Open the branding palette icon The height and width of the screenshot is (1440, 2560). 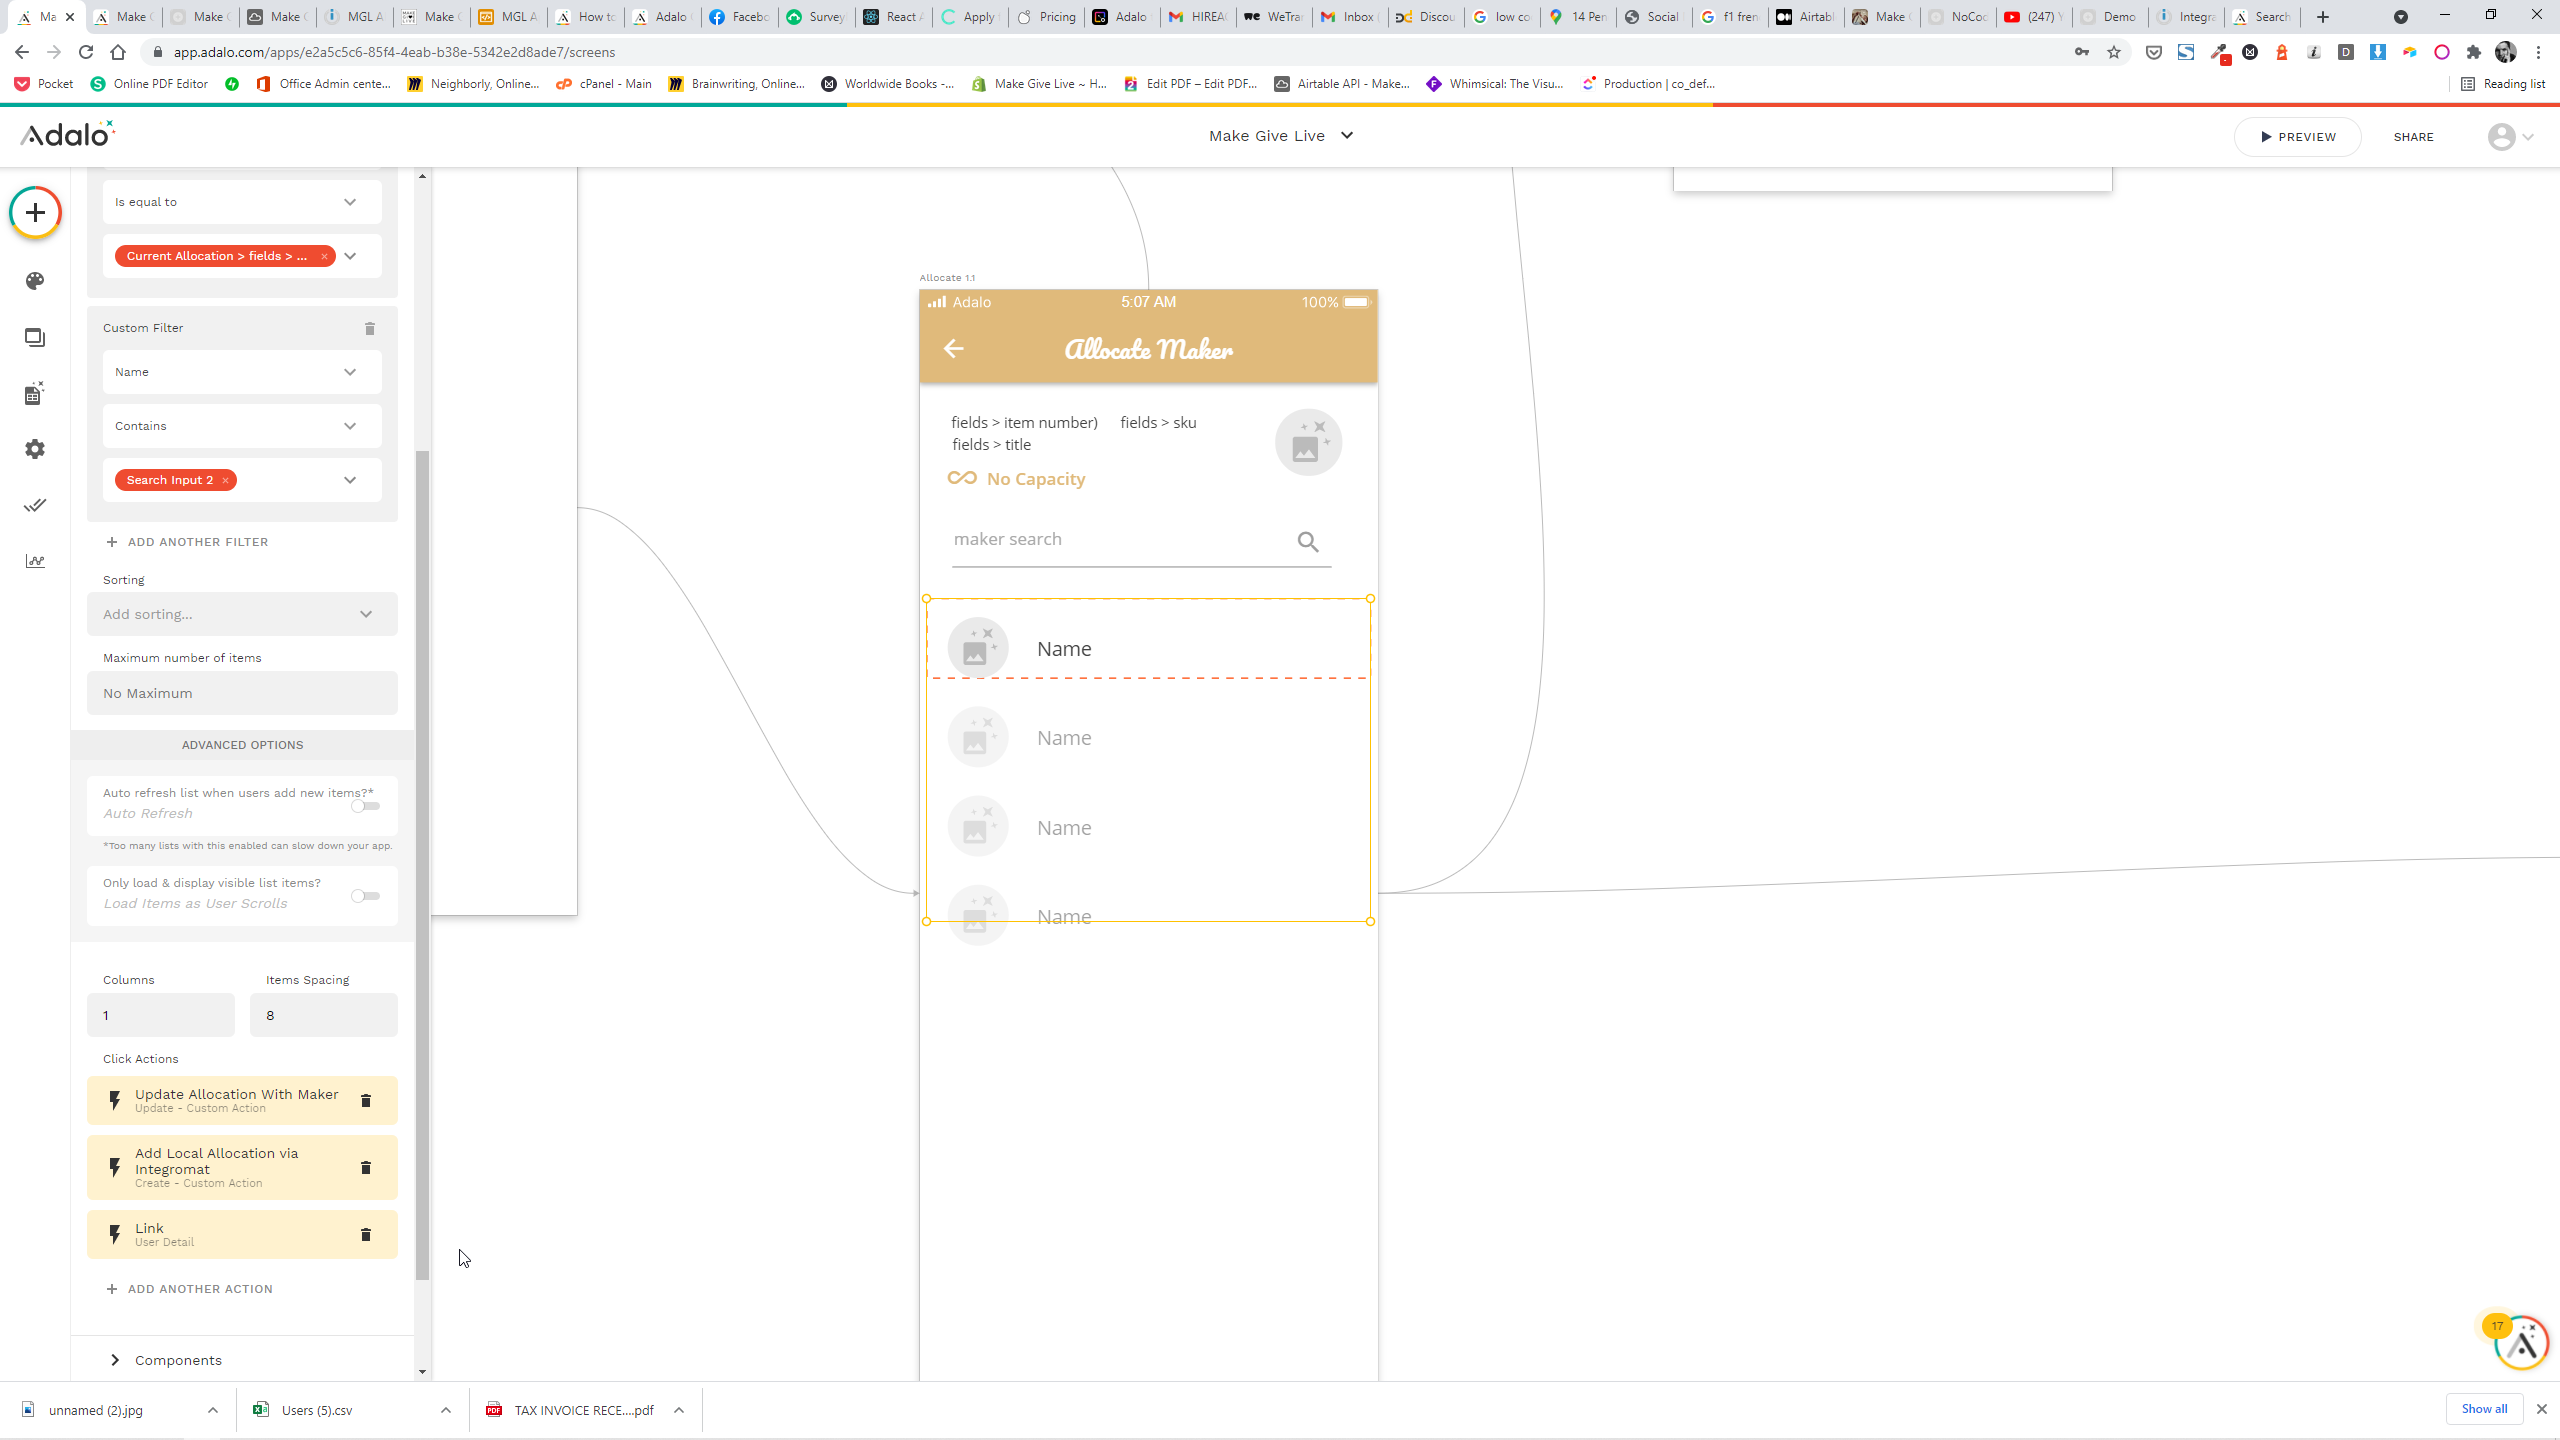(x=35, y=281)
